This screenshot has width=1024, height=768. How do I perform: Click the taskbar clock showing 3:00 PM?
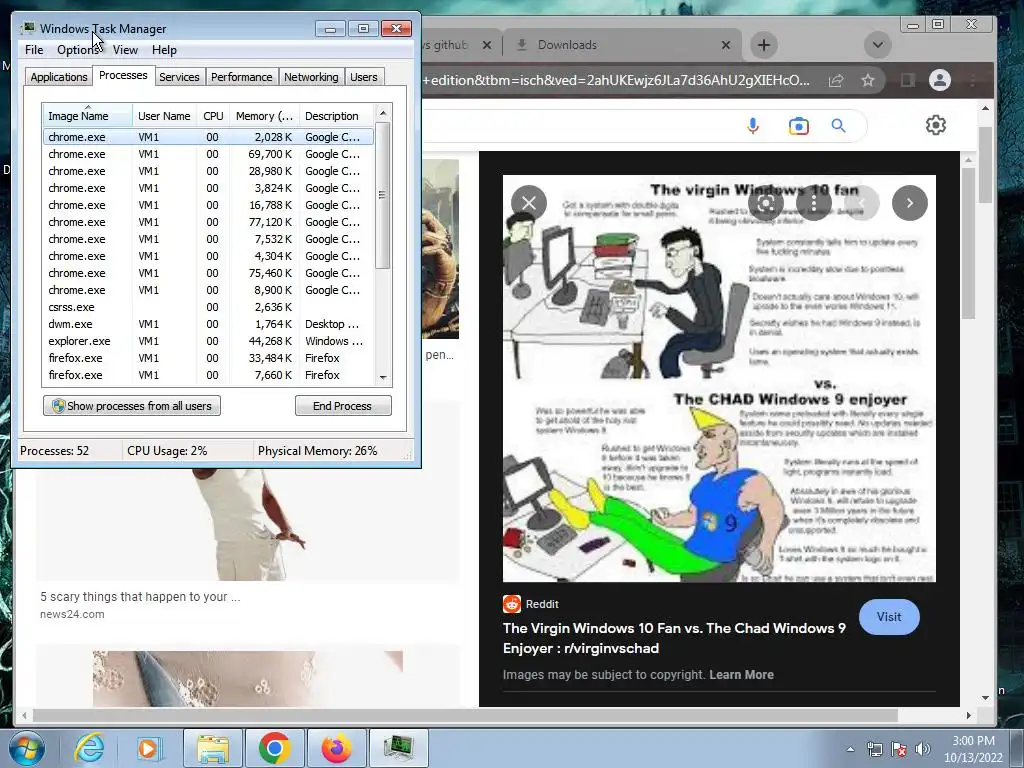[973, 749]
